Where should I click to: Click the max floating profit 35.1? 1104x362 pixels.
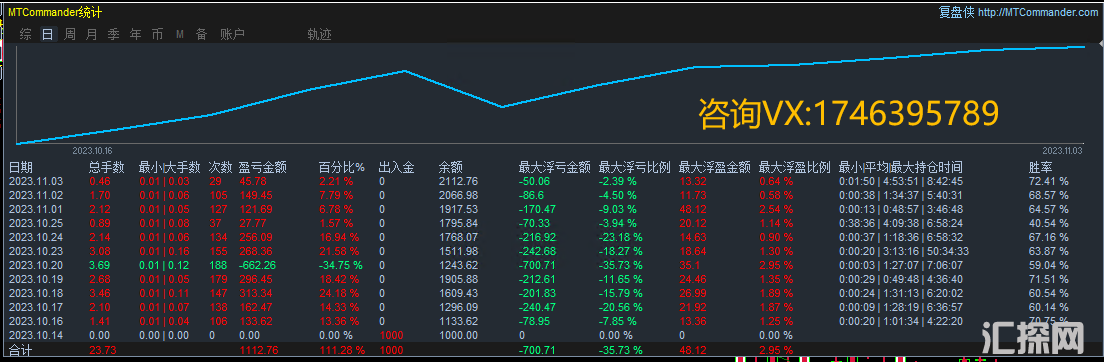pyautogui.click(x=690, y=266)
